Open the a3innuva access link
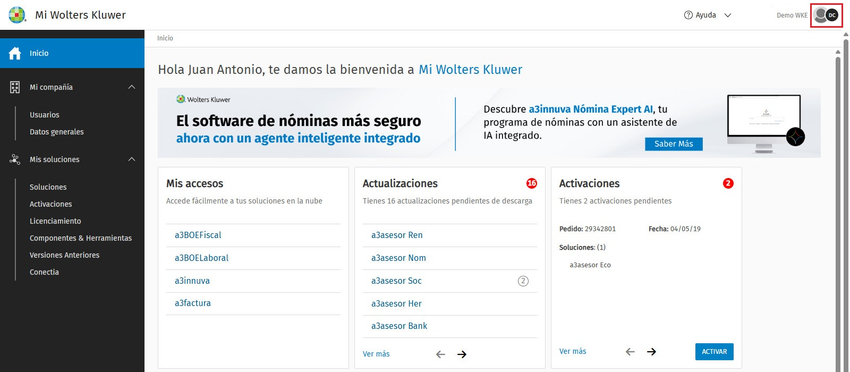The image size is (850, 372). point(192,281)
